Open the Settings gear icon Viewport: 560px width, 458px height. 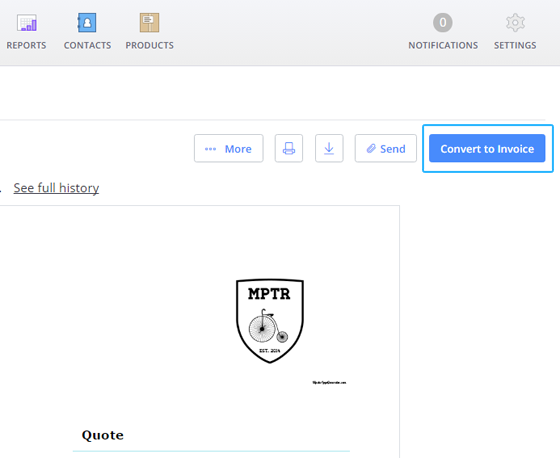click(x=515, y=23)
